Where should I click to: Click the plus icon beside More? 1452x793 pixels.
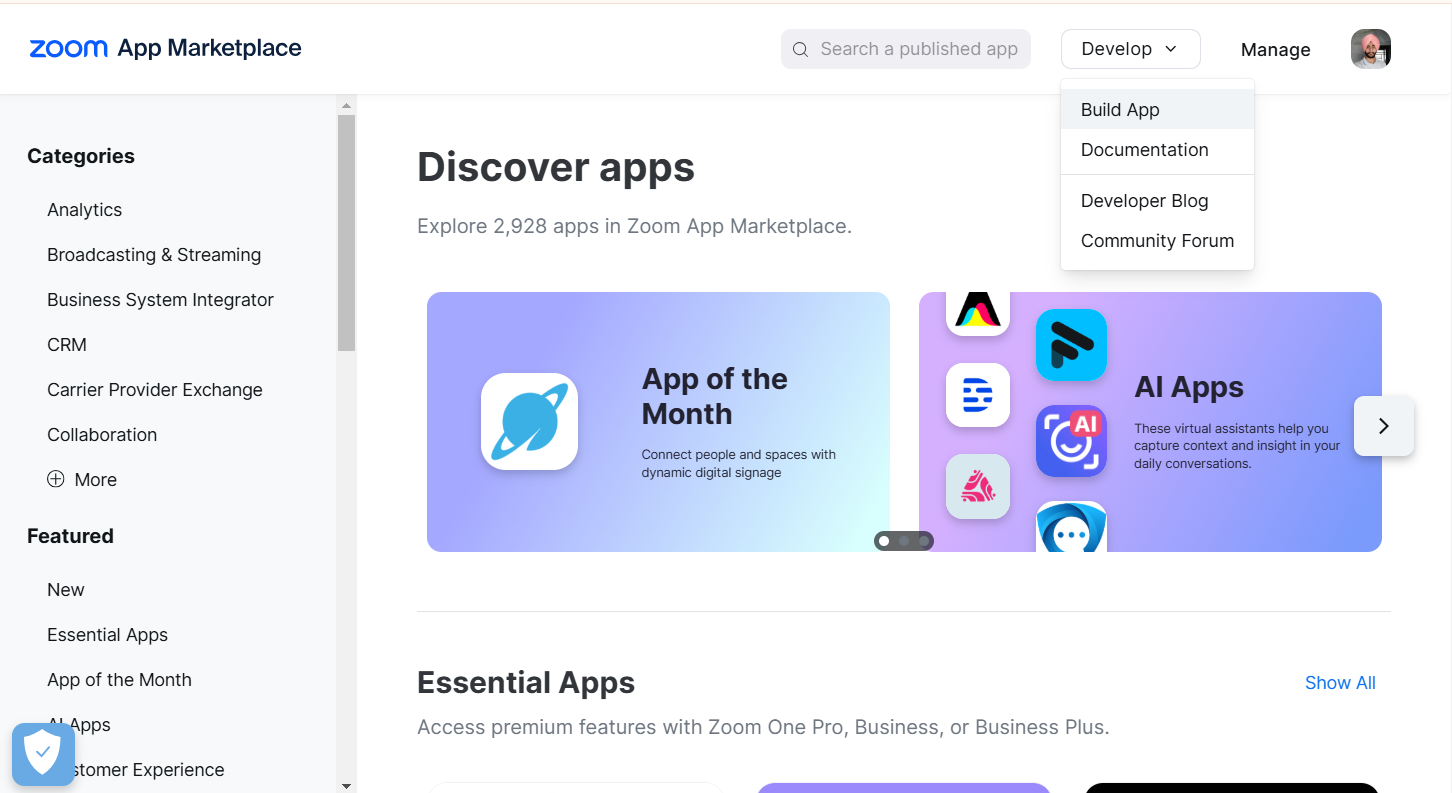point(56,479)
